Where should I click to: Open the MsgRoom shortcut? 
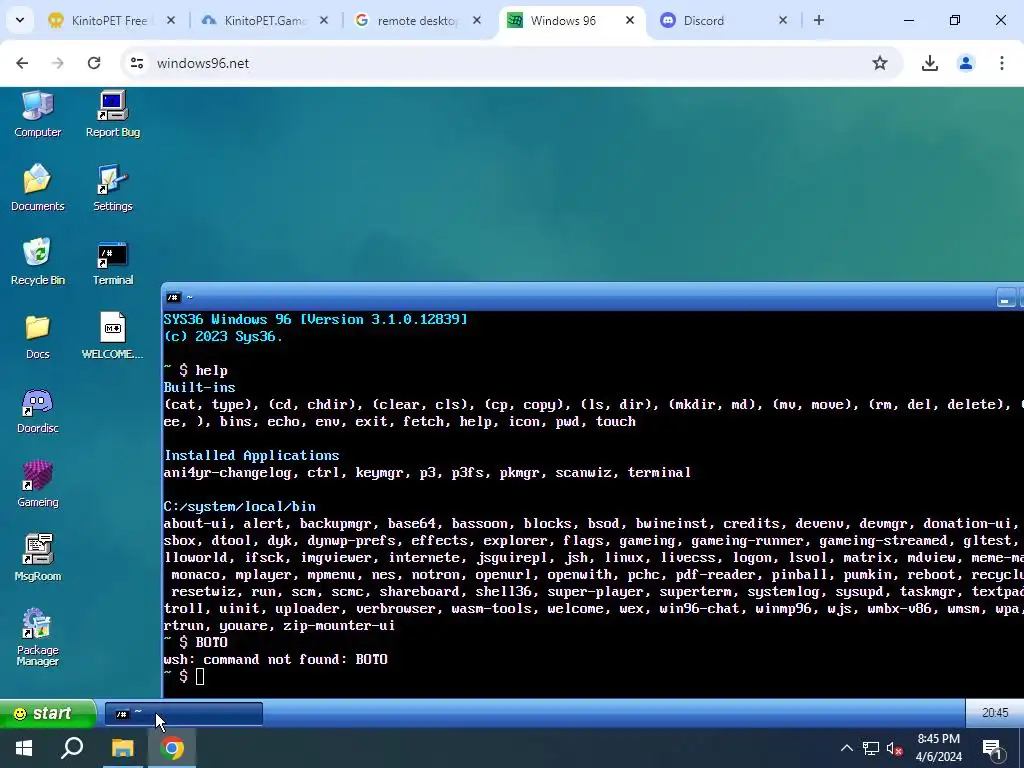tap(38, 557)
